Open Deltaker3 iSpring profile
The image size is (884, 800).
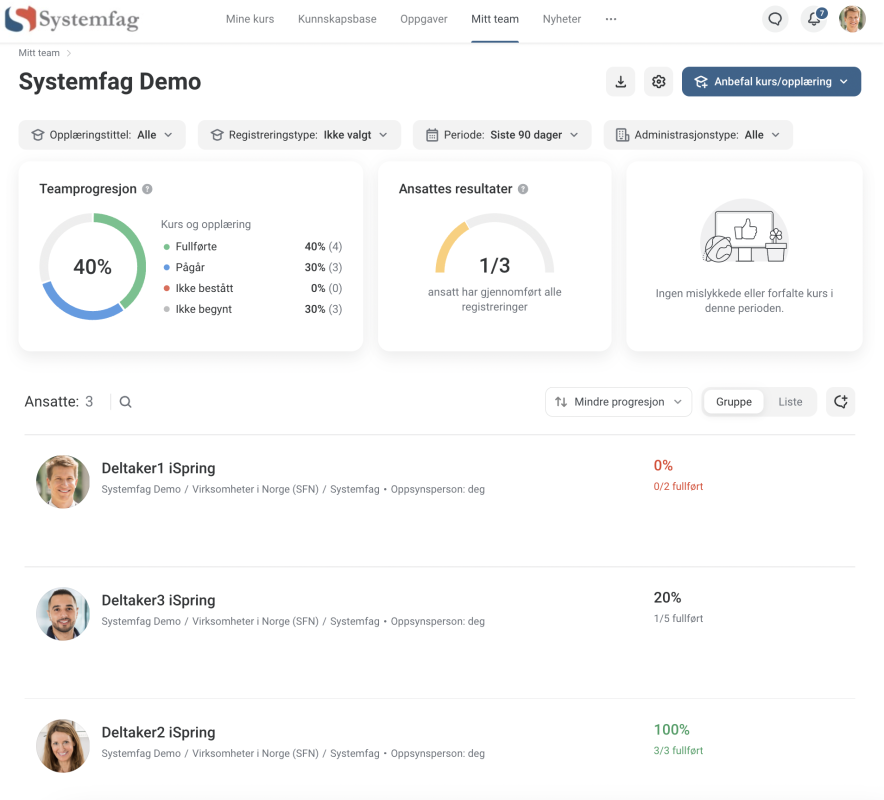click(158, 600)
